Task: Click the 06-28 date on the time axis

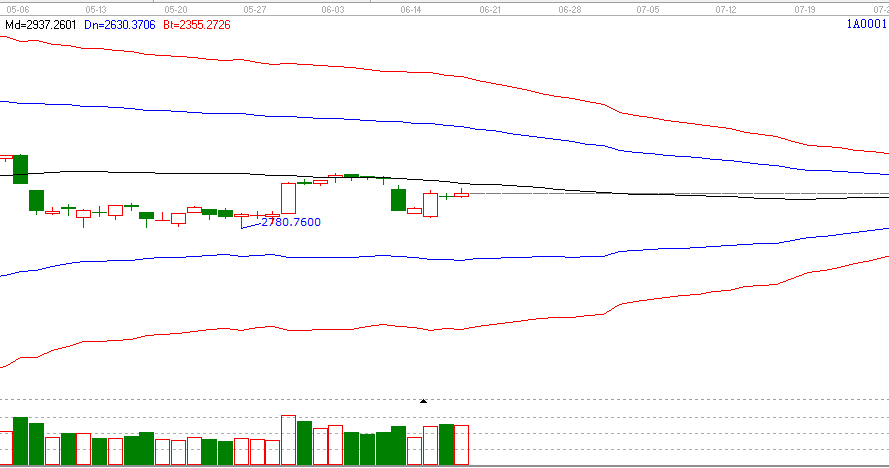Action: pyautogui.click(x=569, y=7)
